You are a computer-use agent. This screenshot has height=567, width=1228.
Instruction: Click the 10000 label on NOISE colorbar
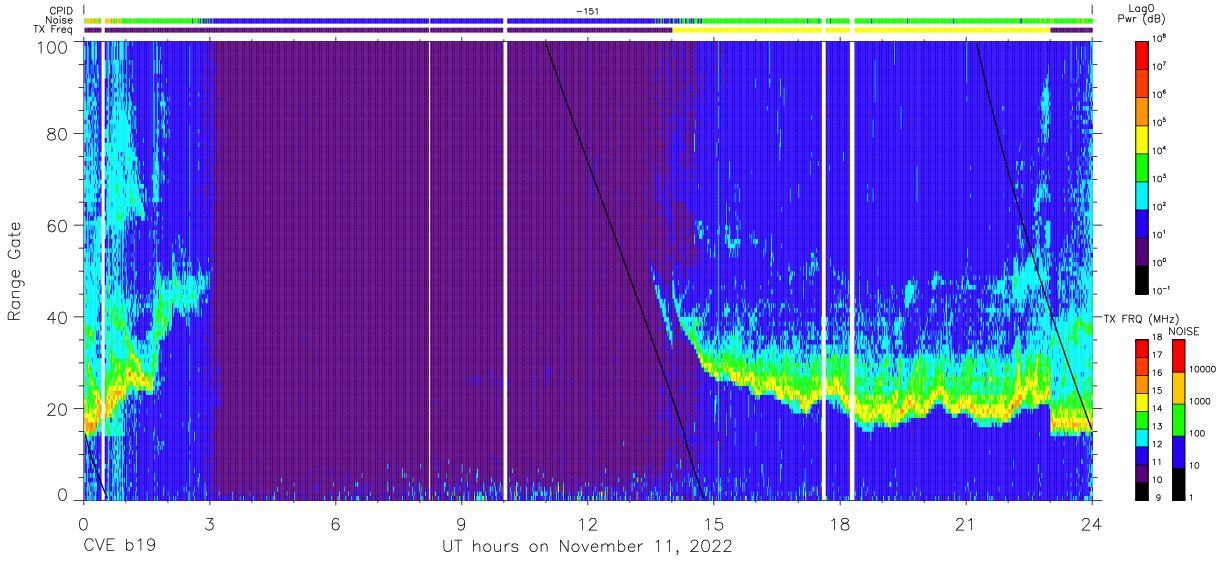(1203, 369)
